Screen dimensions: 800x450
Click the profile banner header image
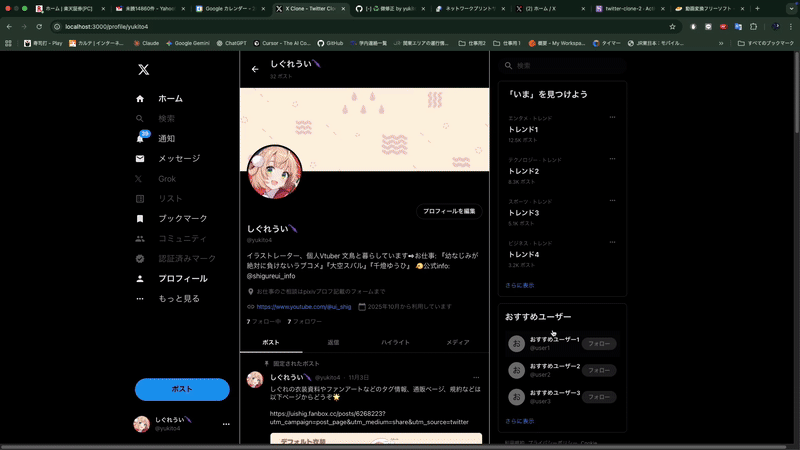point(364,130)
